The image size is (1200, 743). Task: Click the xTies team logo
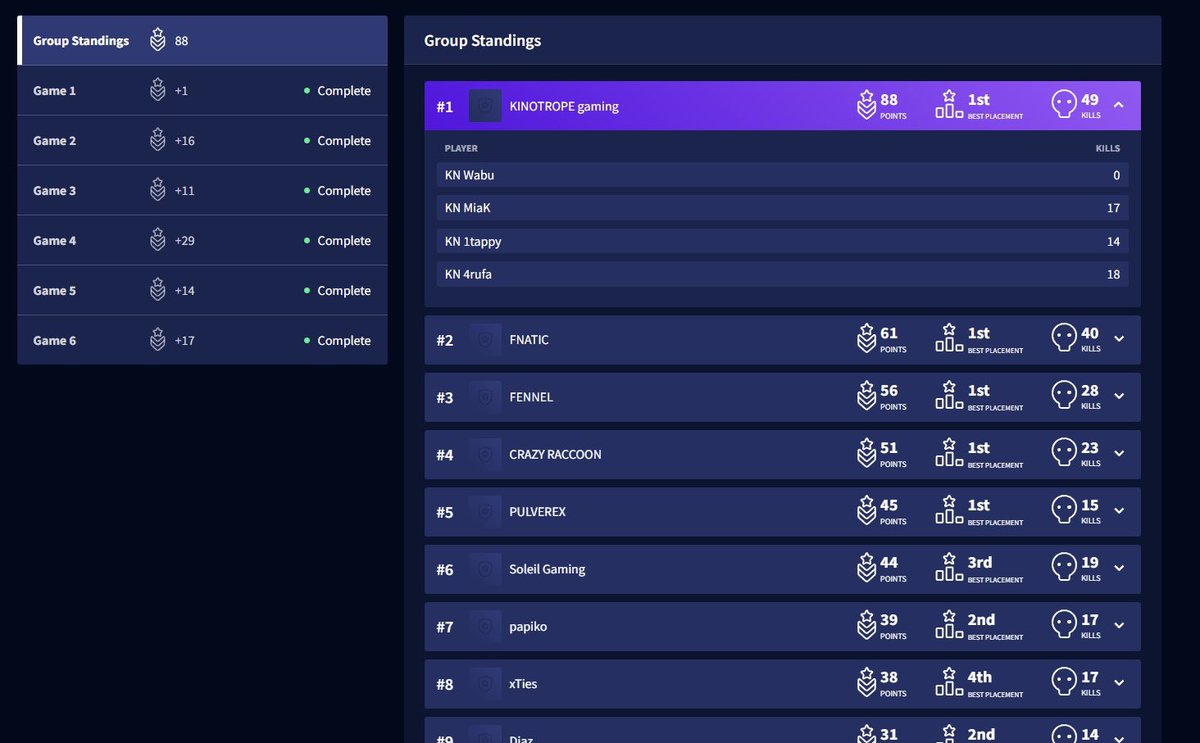[x=485, y=684]
